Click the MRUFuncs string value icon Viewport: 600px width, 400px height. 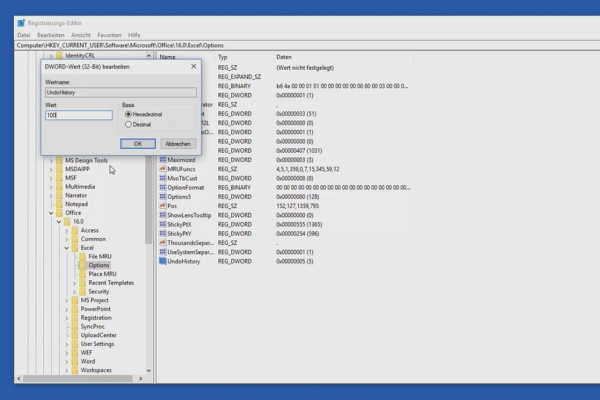pos(163,169)
